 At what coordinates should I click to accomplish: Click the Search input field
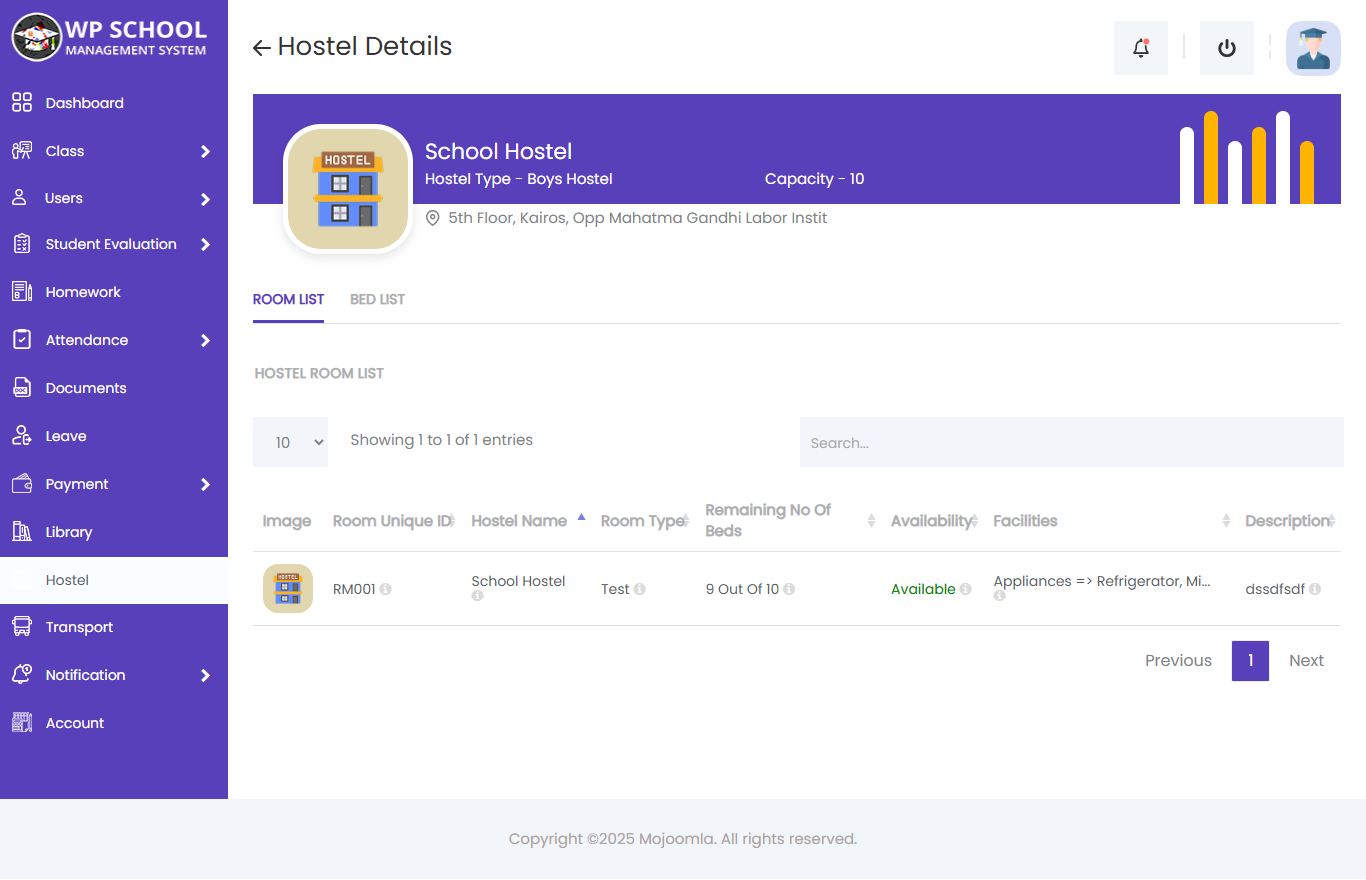tap(1071, 442)
